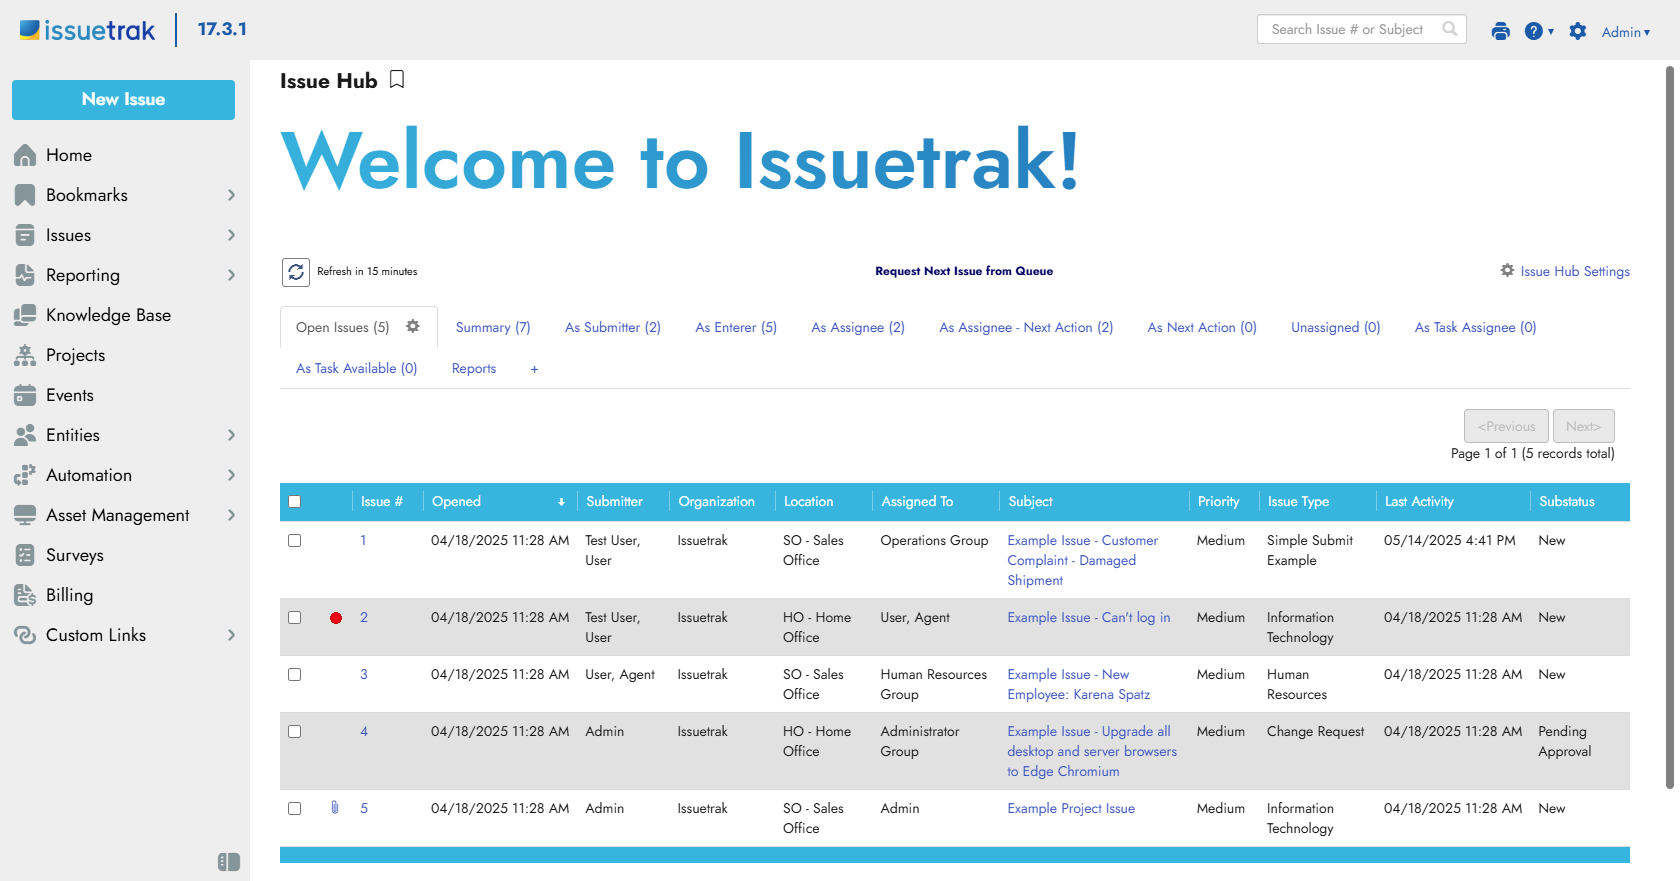Open Knowledge Base from the sidebar icon

tap(25, 315)
